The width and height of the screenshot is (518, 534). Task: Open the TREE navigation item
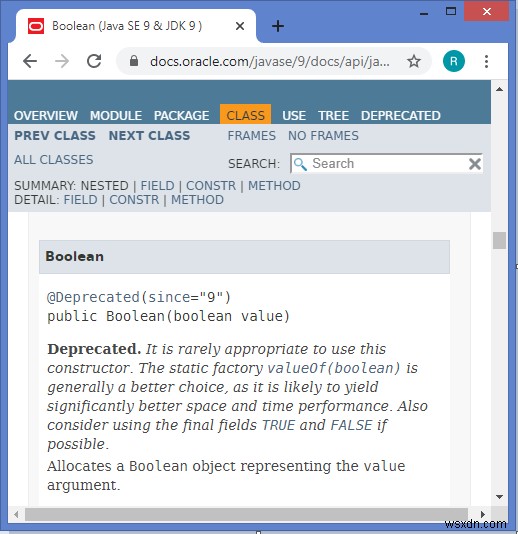tap(333, 116)
